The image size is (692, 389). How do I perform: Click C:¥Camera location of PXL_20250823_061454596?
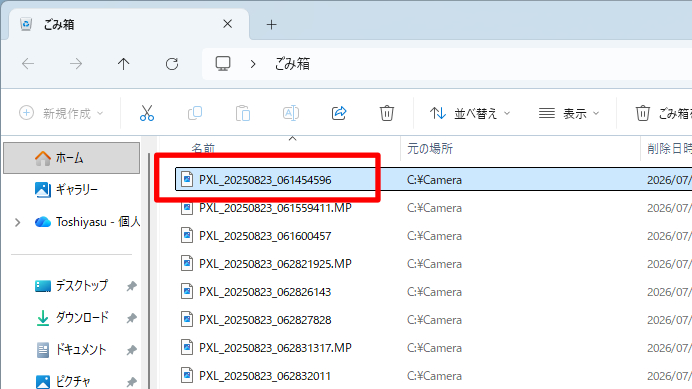(x=434, y=180)
